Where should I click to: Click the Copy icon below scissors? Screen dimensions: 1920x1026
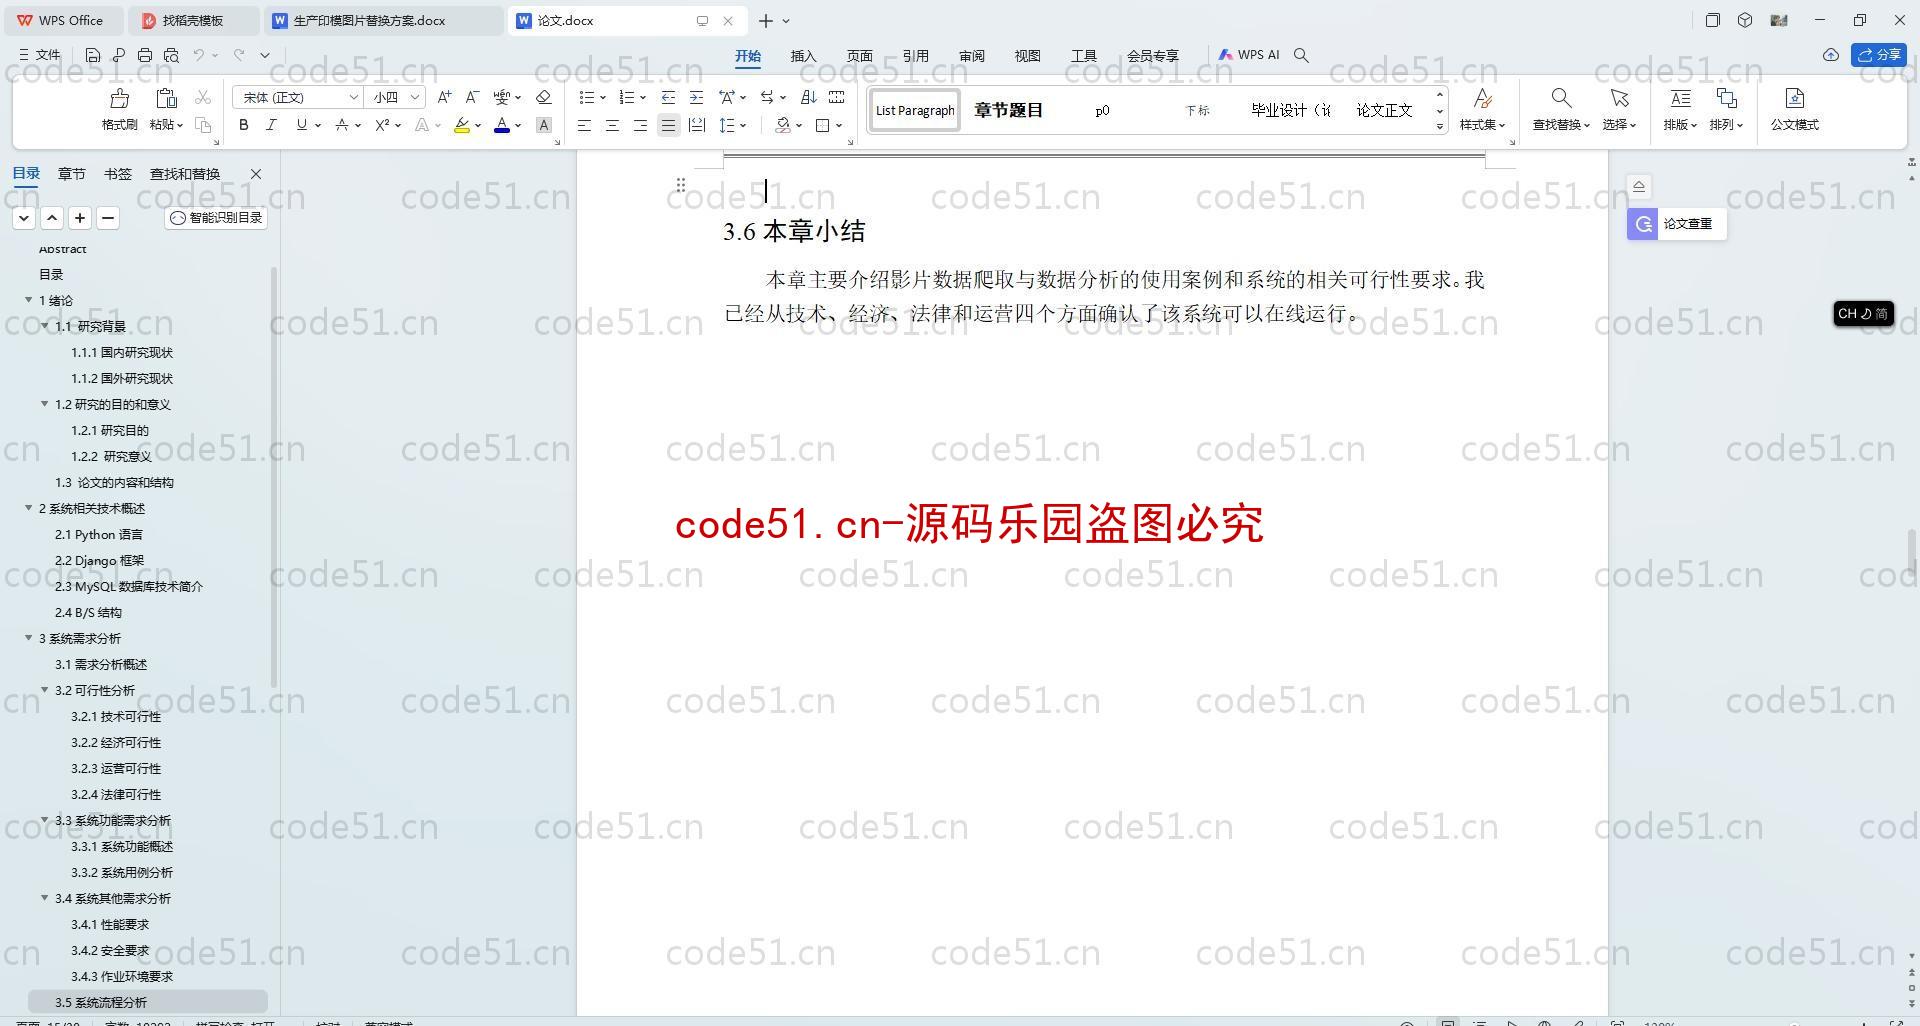(x=203, y=125)
